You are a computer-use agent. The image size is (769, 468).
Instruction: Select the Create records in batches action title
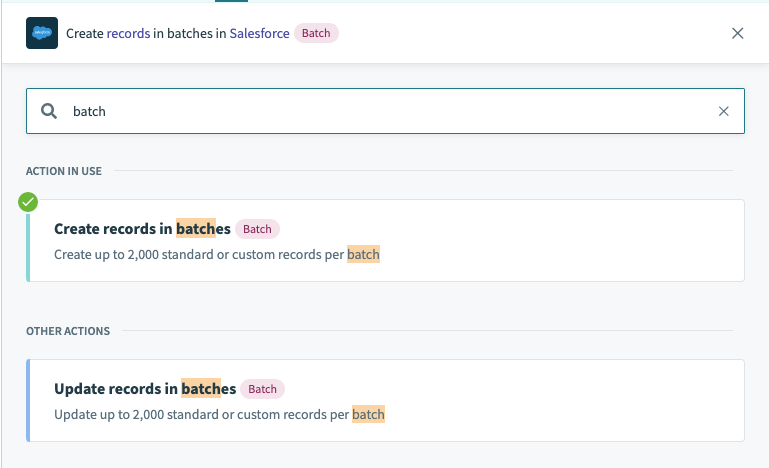[x=142, y=229]
